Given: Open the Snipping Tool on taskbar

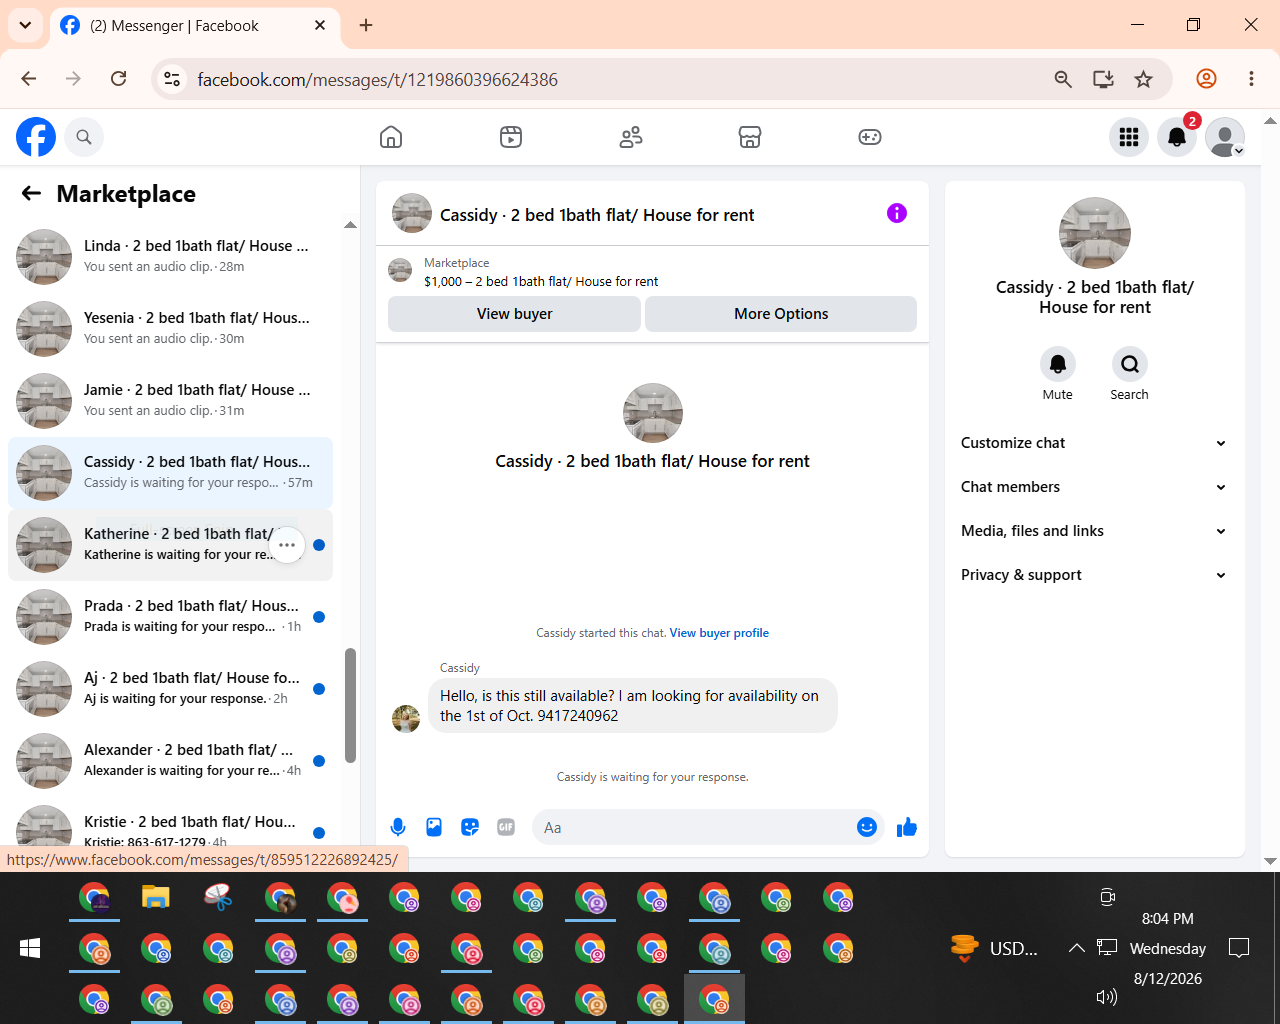Looking at the screenshot, I should 218,897.
